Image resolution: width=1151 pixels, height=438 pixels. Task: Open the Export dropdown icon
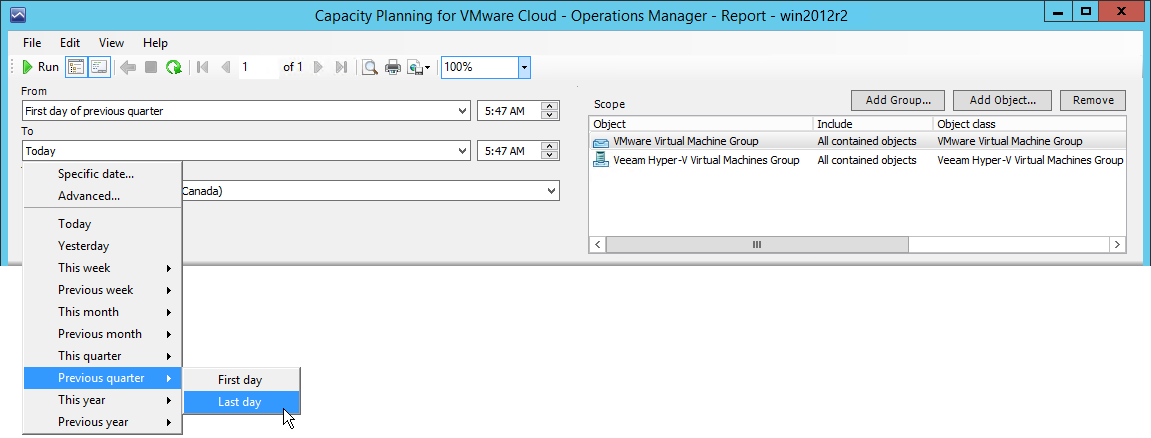pos(419,67)
